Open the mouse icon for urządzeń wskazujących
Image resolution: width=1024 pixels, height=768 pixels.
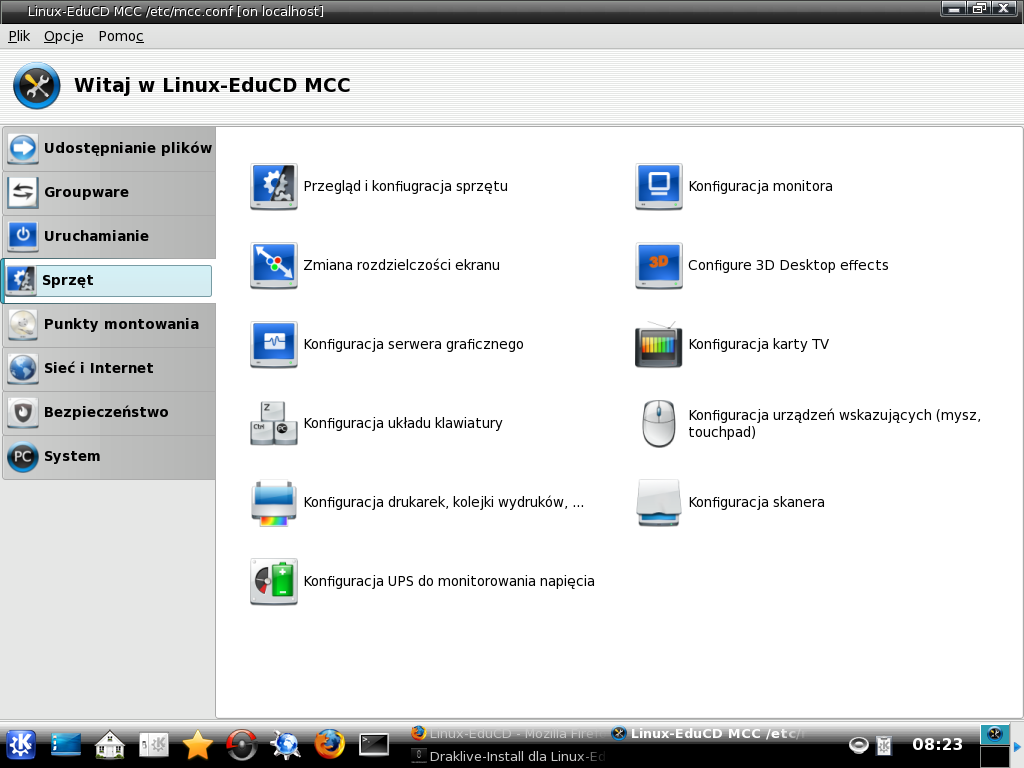tap(658, 423)
